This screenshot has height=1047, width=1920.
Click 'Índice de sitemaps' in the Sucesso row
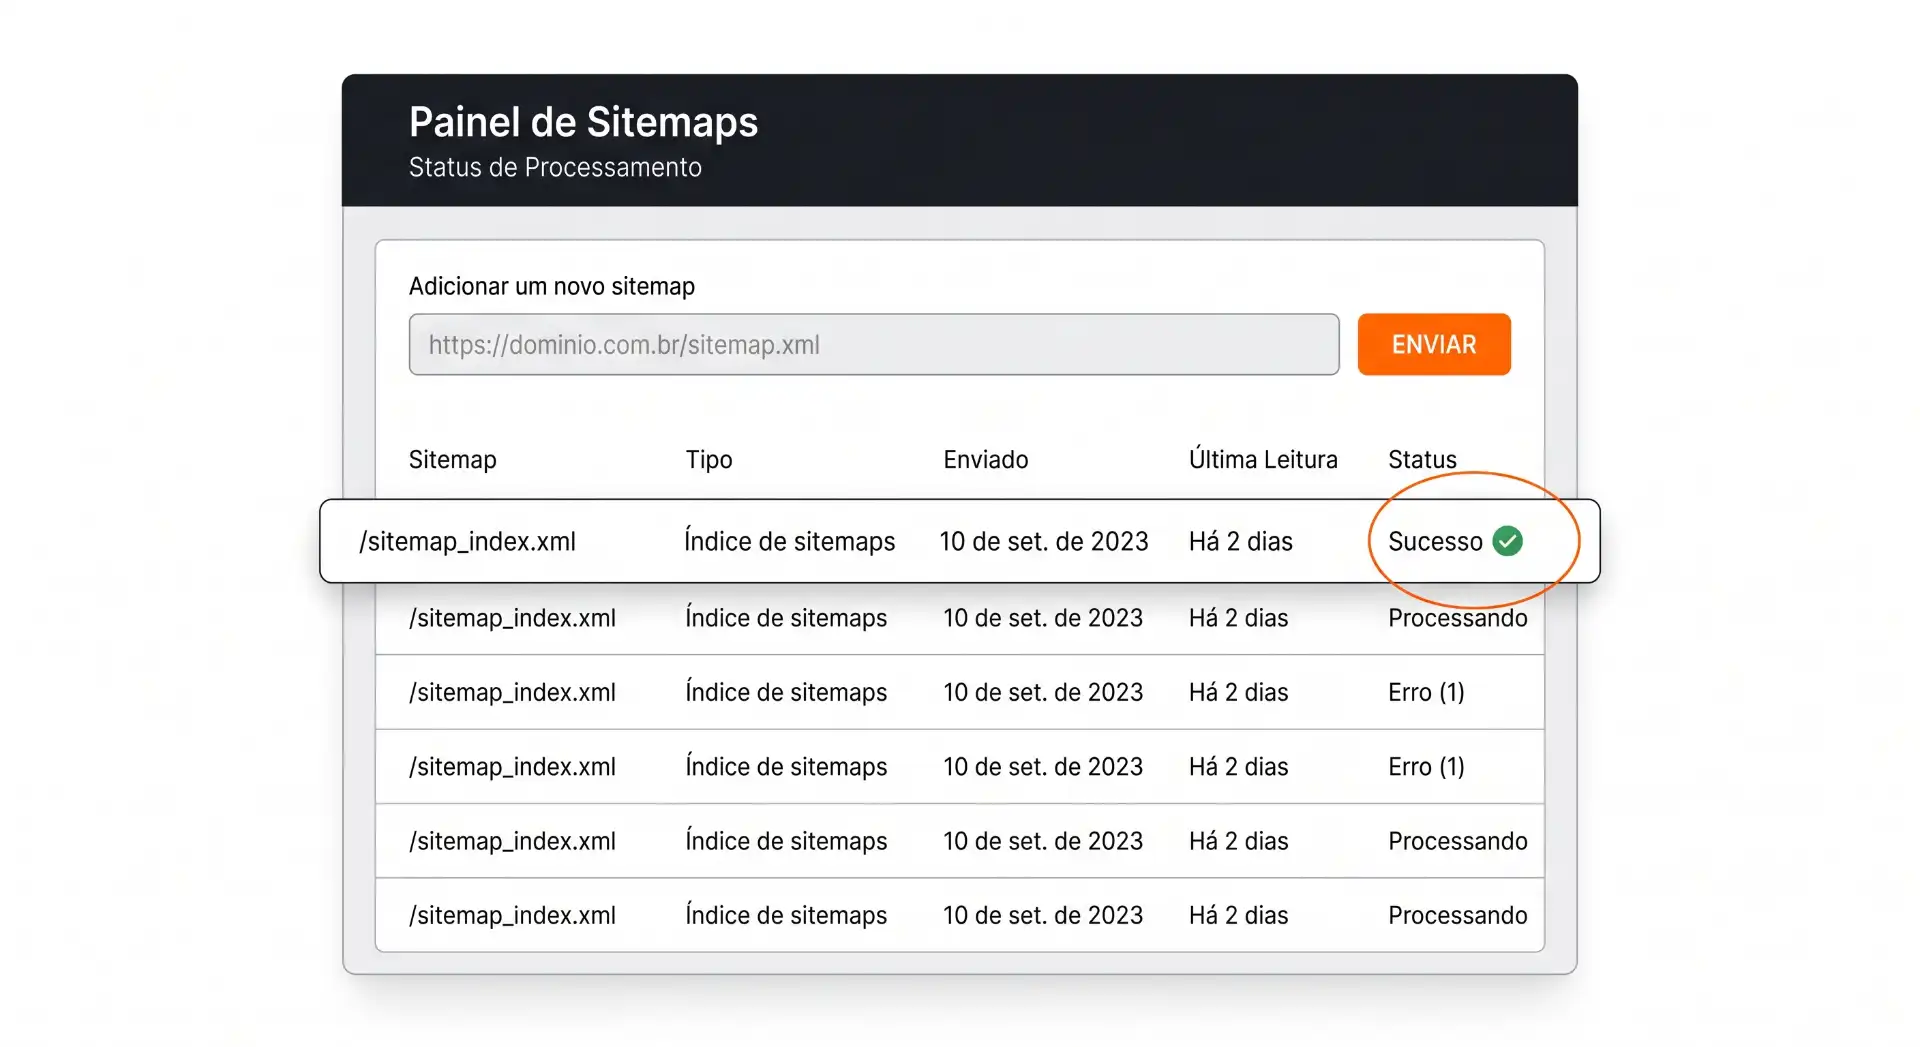tap(790, 541)
